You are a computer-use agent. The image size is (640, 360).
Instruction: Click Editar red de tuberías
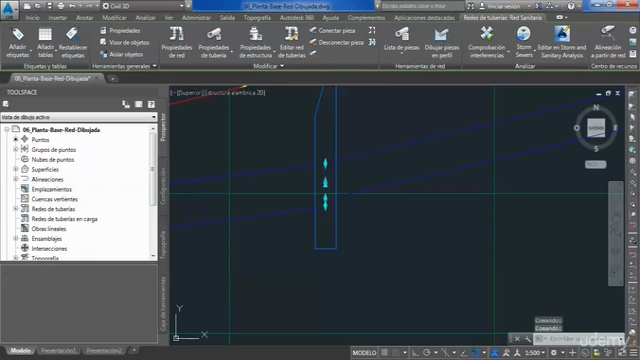(x=291, y=42)
